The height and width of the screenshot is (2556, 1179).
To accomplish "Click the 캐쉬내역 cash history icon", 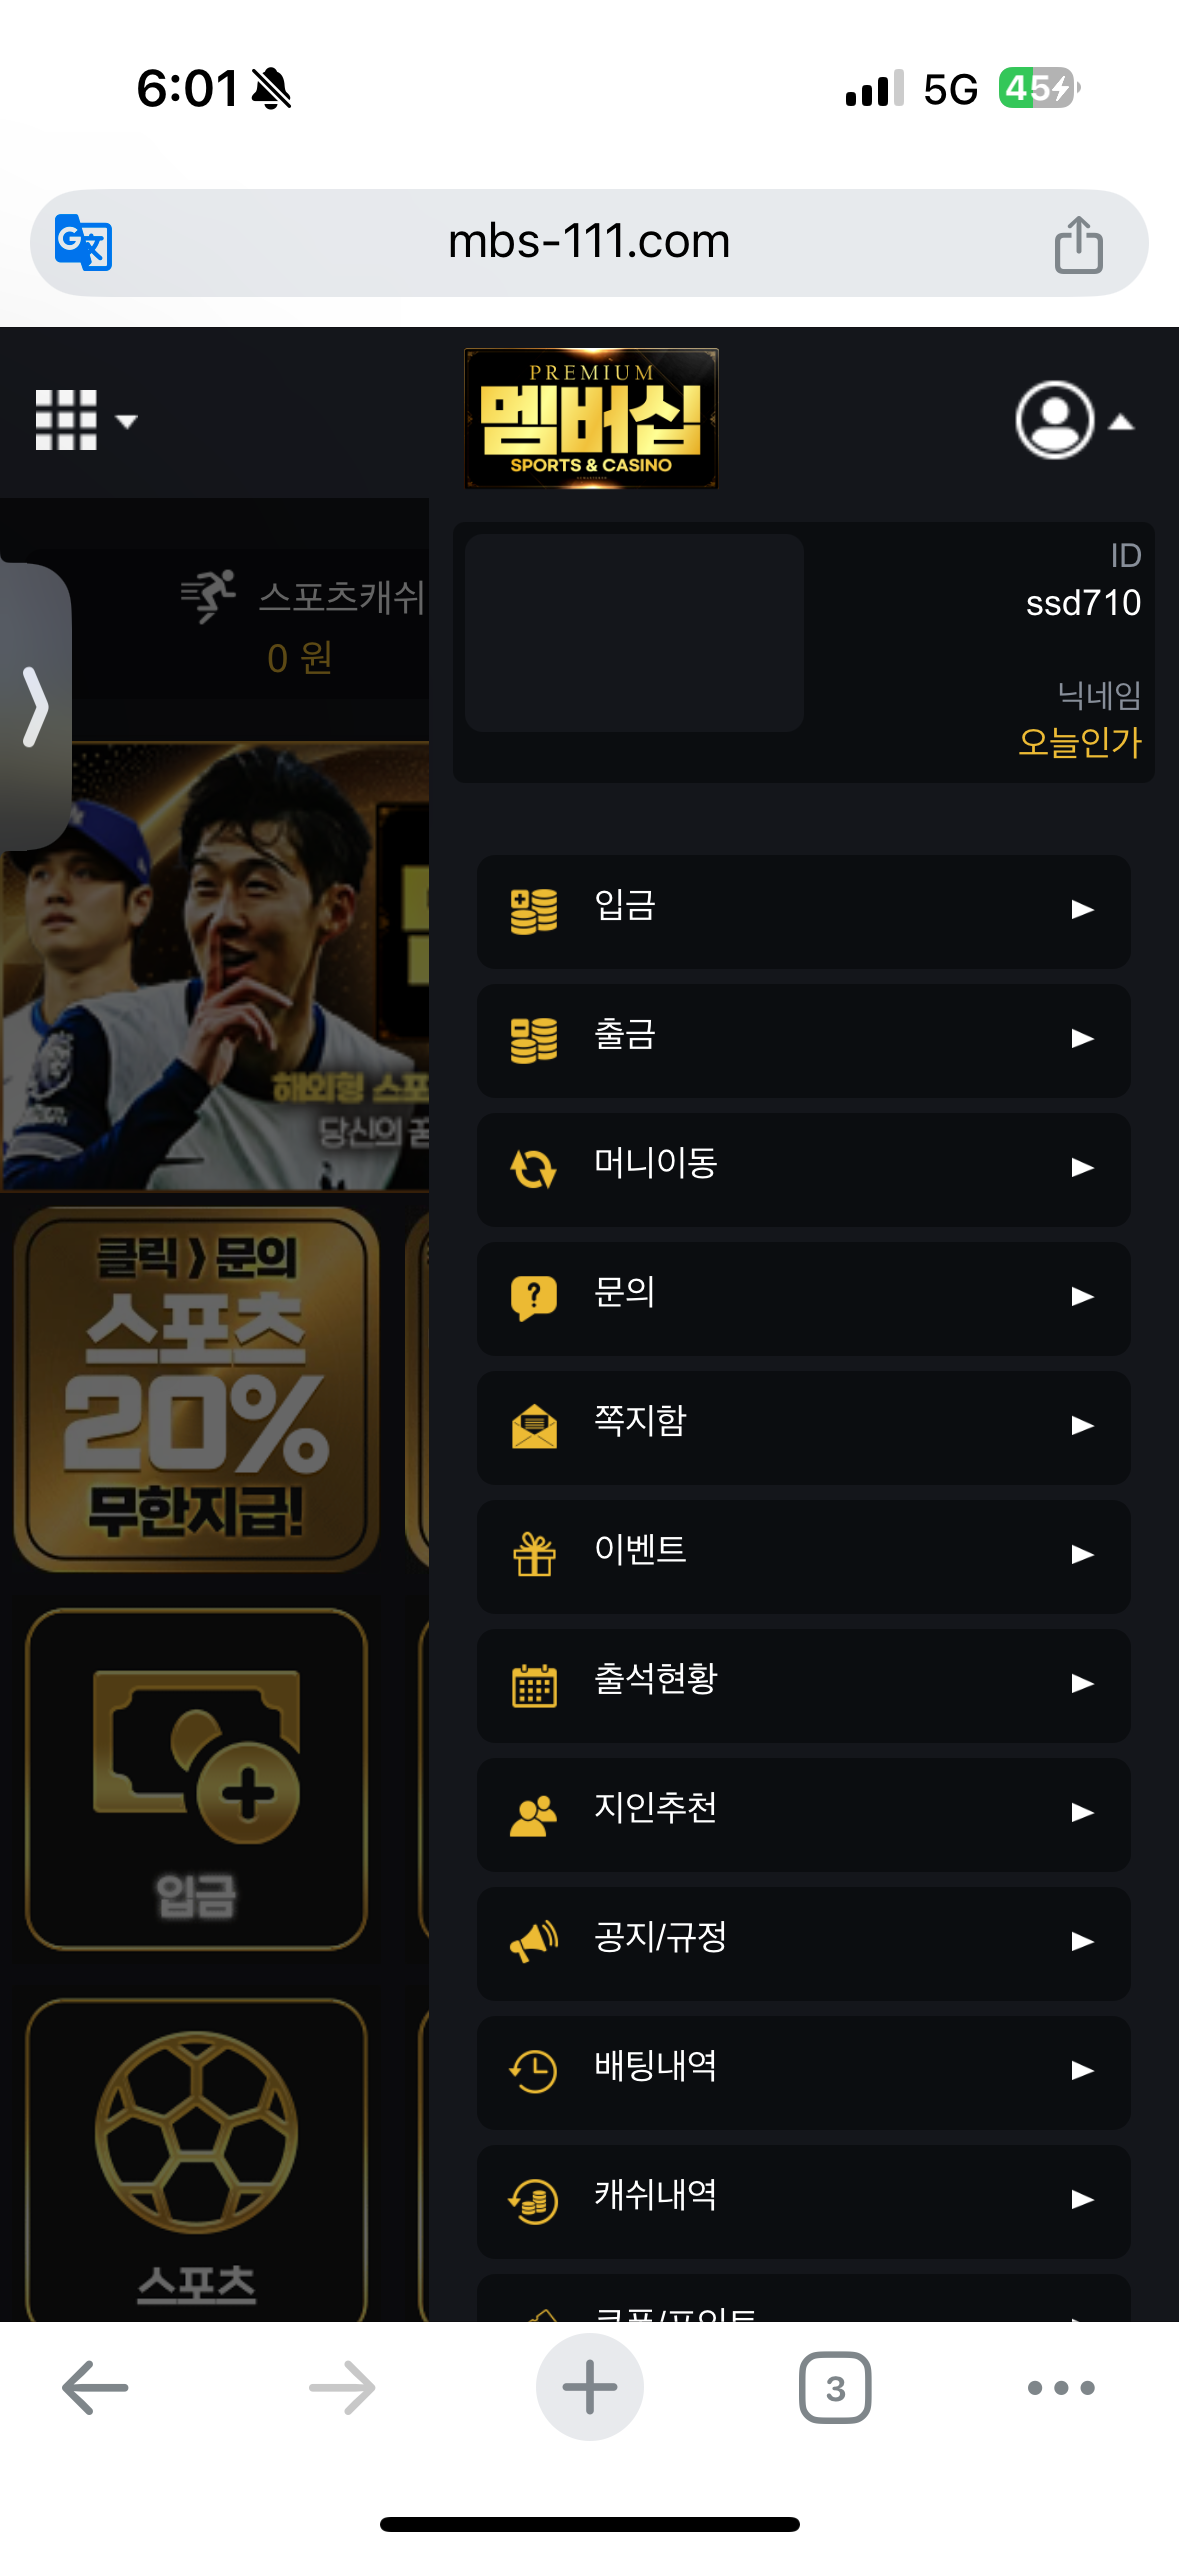I will pos(533,2200).
